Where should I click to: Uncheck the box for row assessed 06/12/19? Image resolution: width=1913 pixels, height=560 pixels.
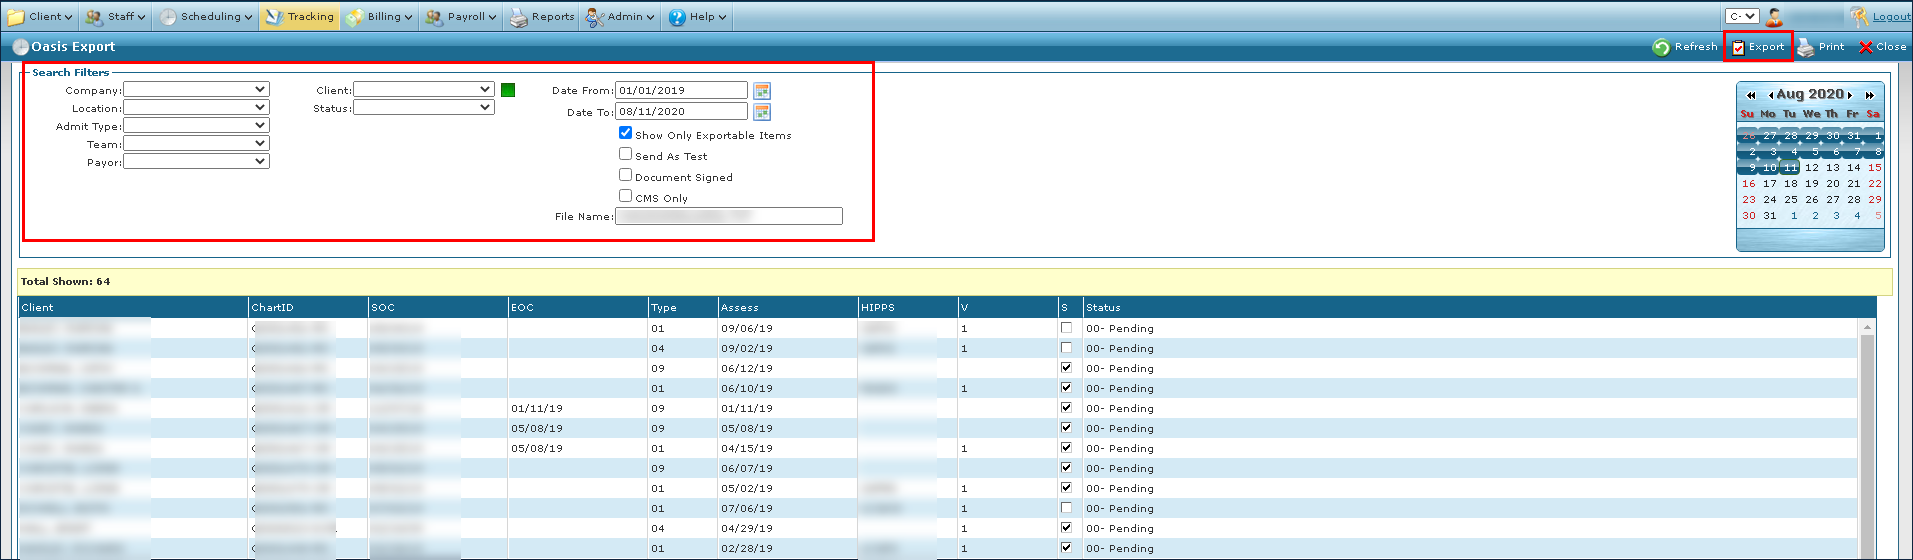(1066, 368)
